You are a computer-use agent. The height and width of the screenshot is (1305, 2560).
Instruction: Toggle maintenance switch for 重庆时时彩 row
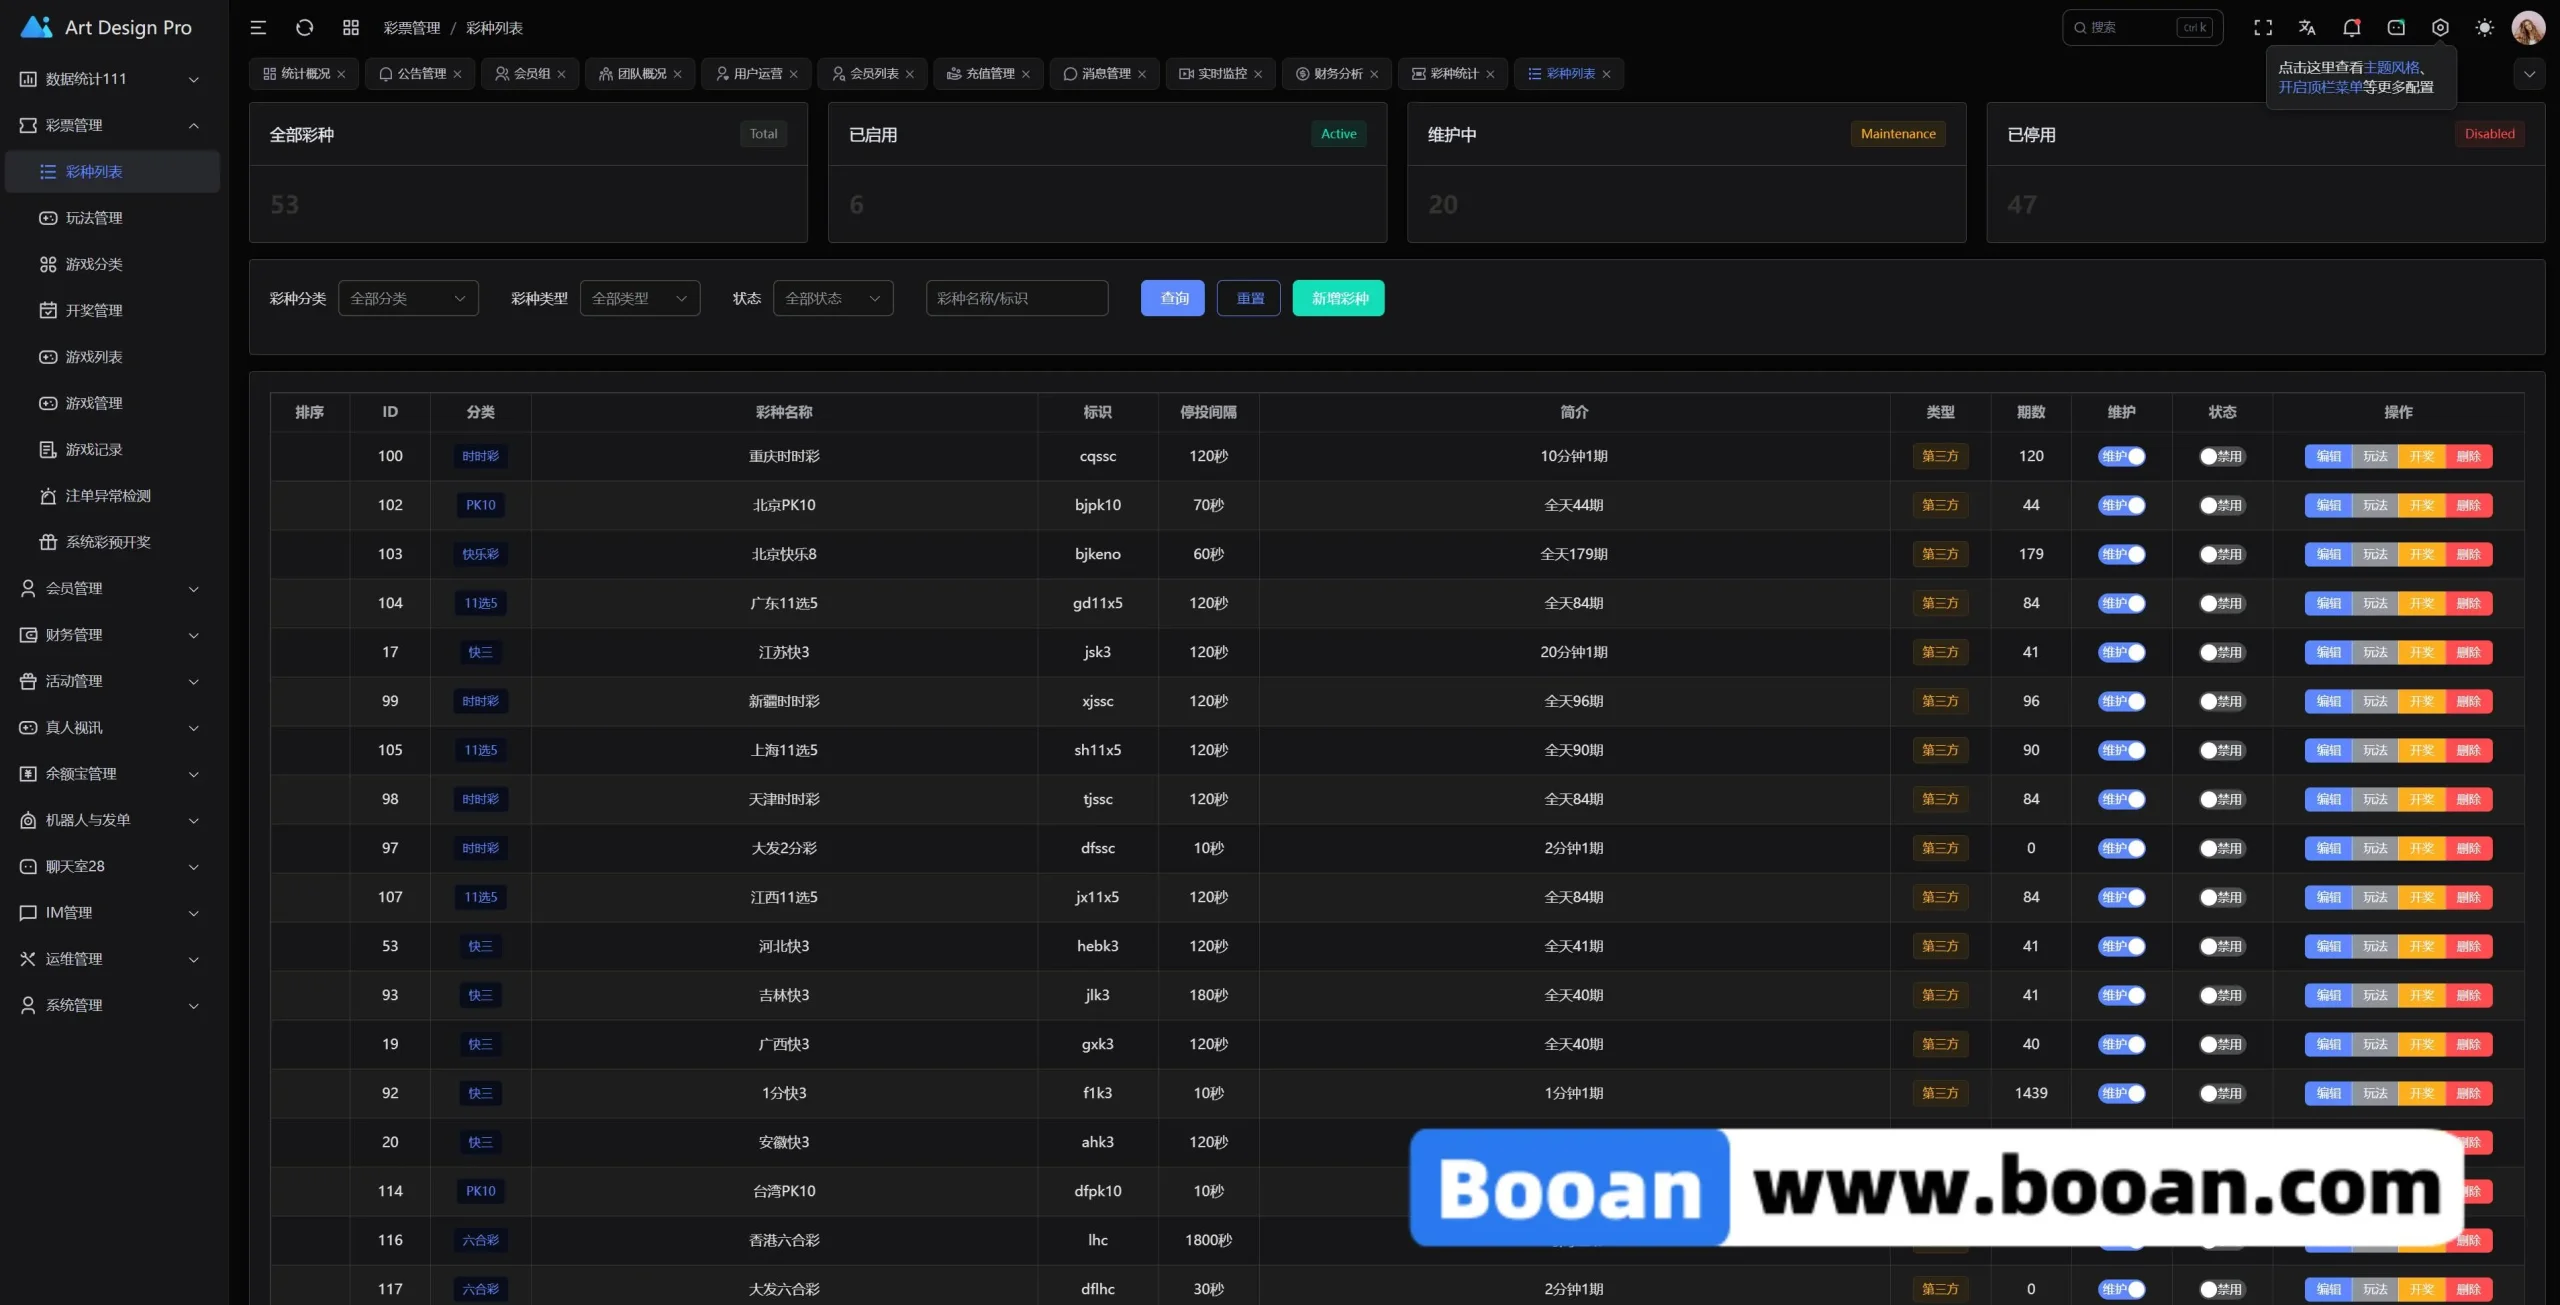(x=2121, y=457)
